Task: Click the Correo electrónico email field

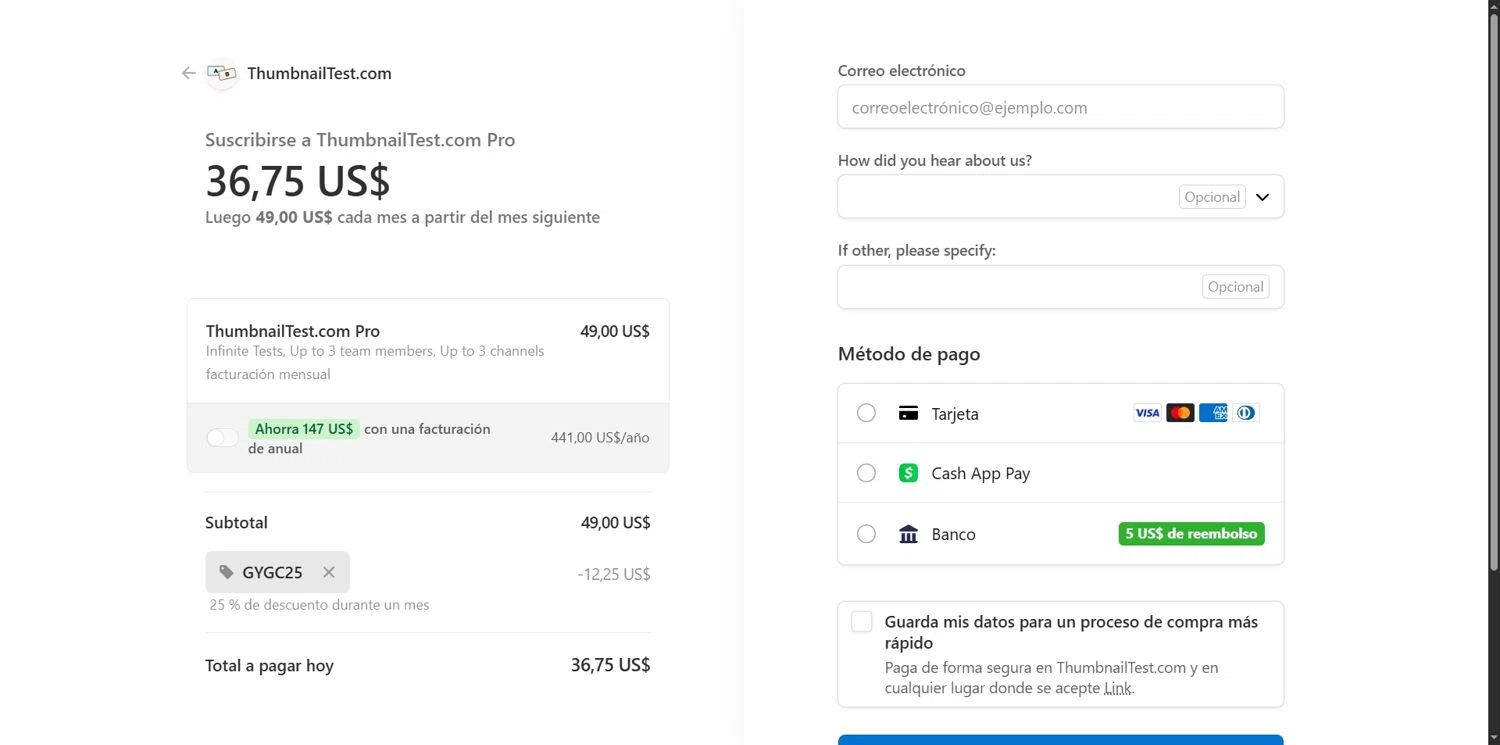Action: 1060,107
